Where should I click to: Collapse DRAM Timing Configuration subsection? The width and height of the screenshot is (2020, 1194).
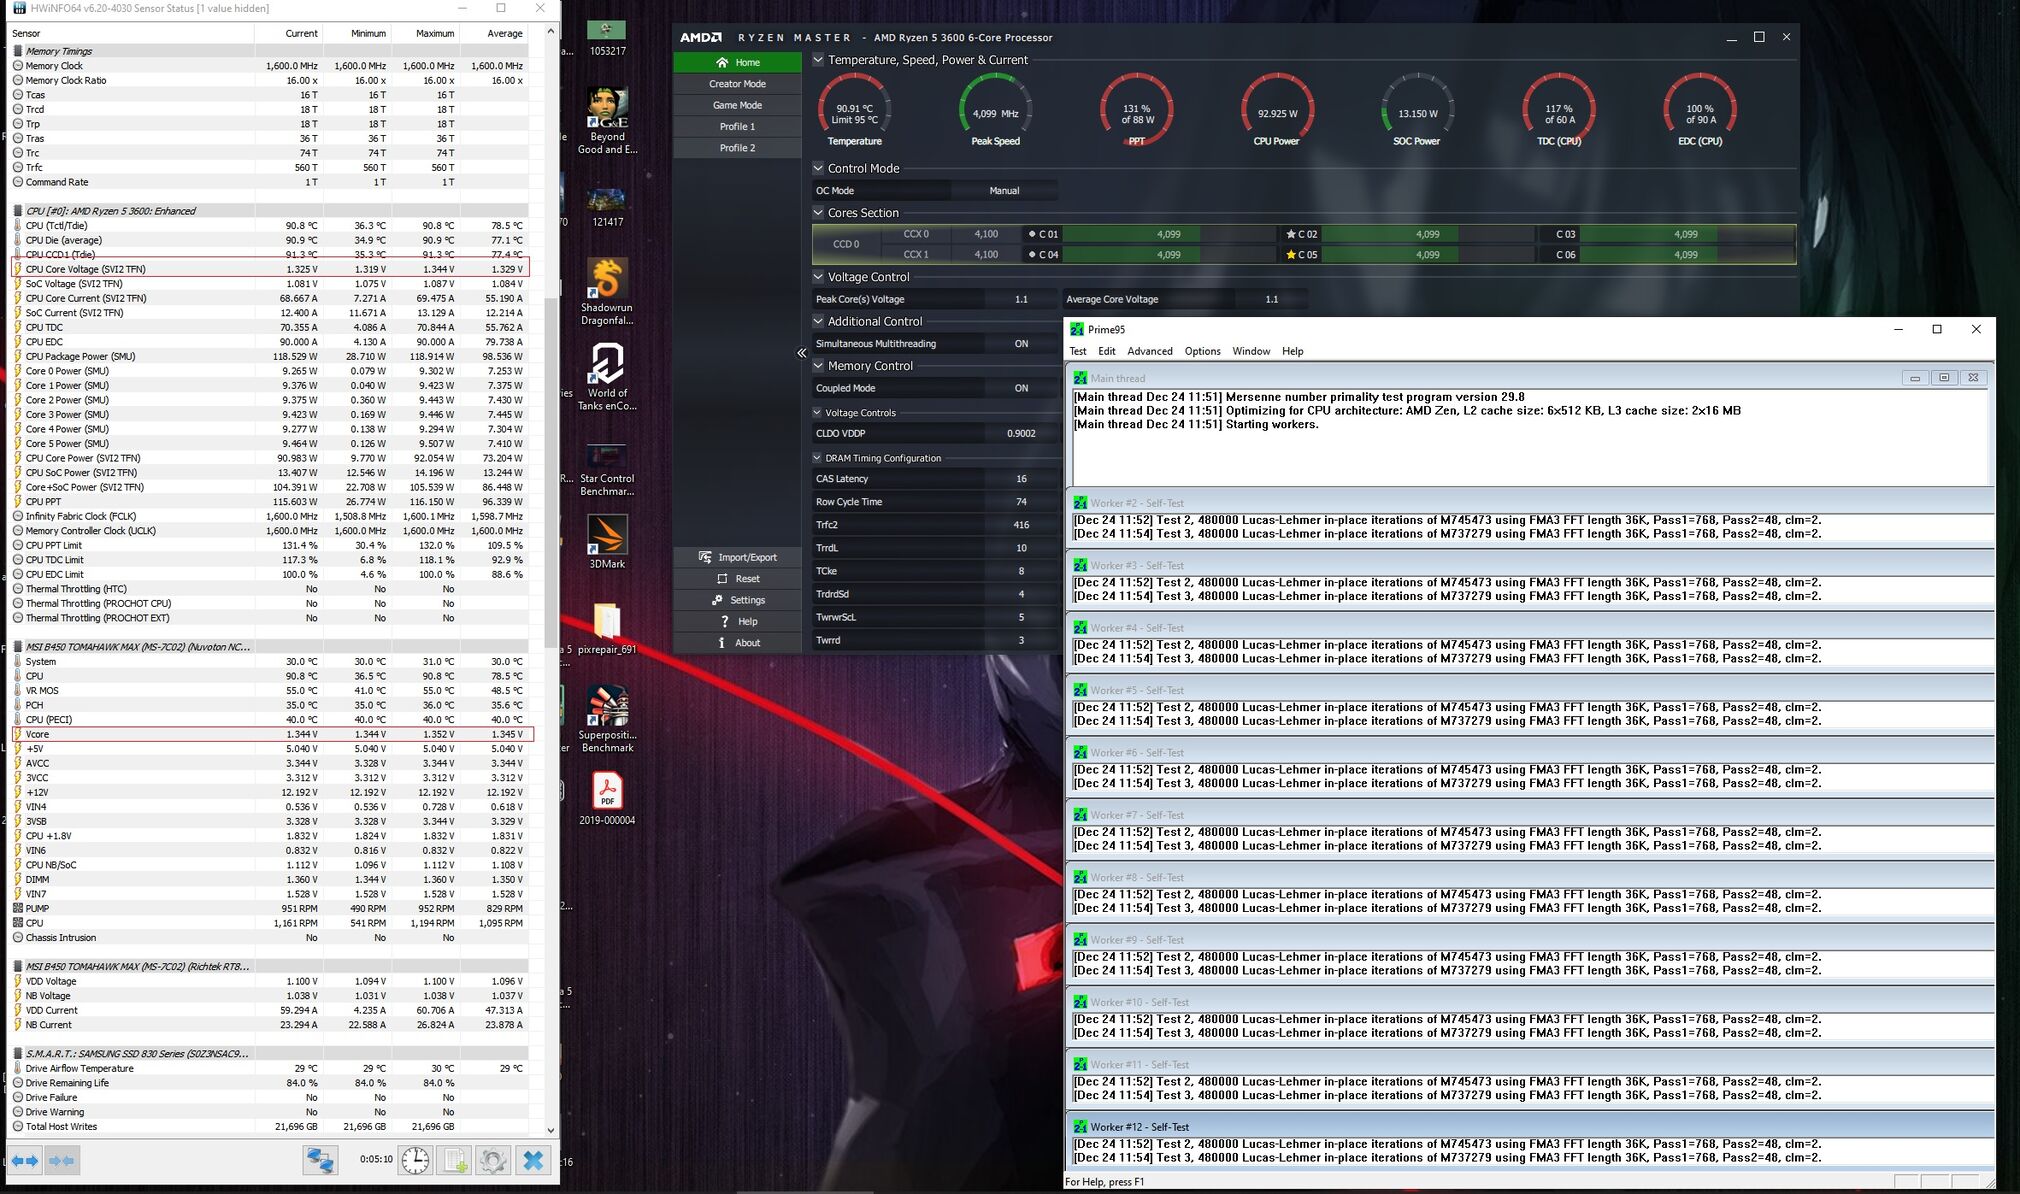(x=817, y=458)
